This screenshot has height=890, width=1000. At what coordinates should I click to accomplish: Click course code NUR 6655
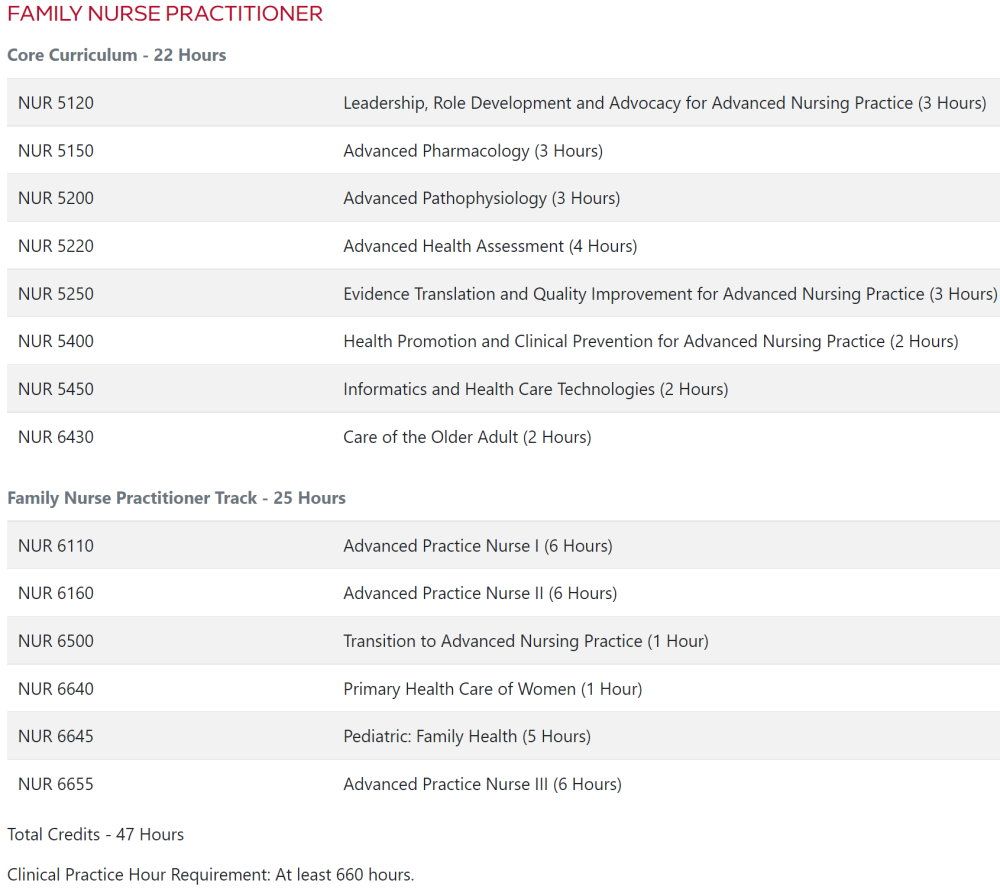(x=56, y=784)
